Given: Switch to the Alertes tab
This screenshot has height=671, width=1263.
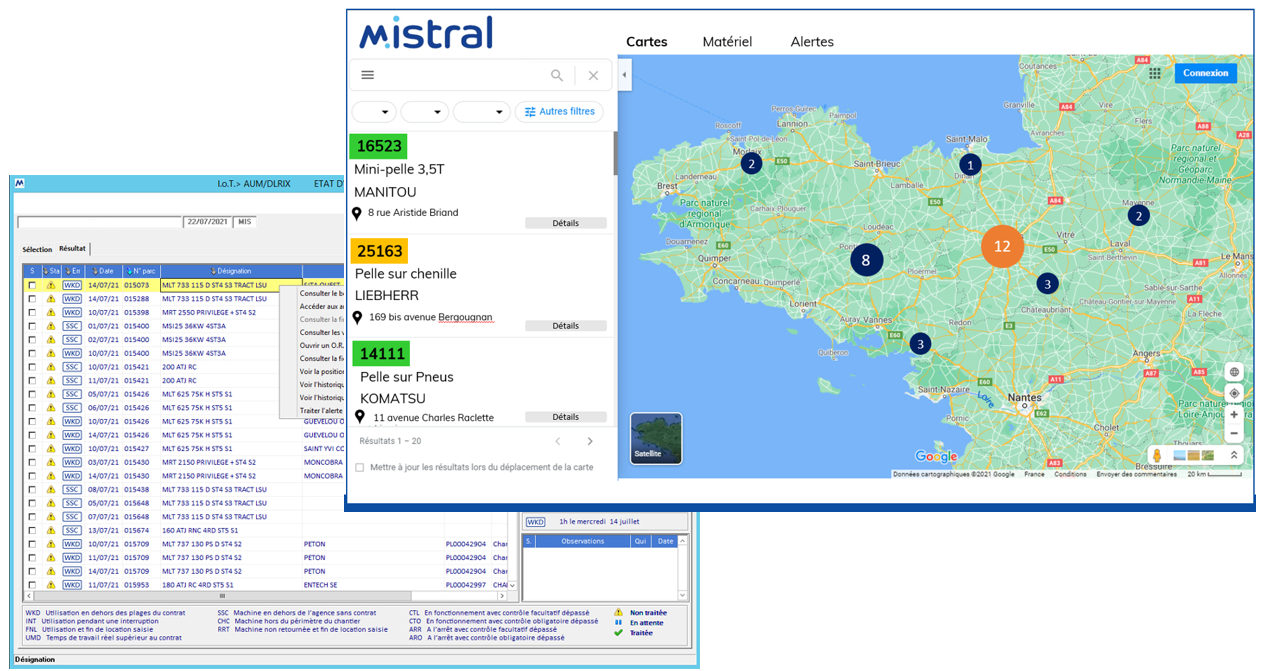Looking at the screenshot, I should pyautogui.click(x=812, y=42).
